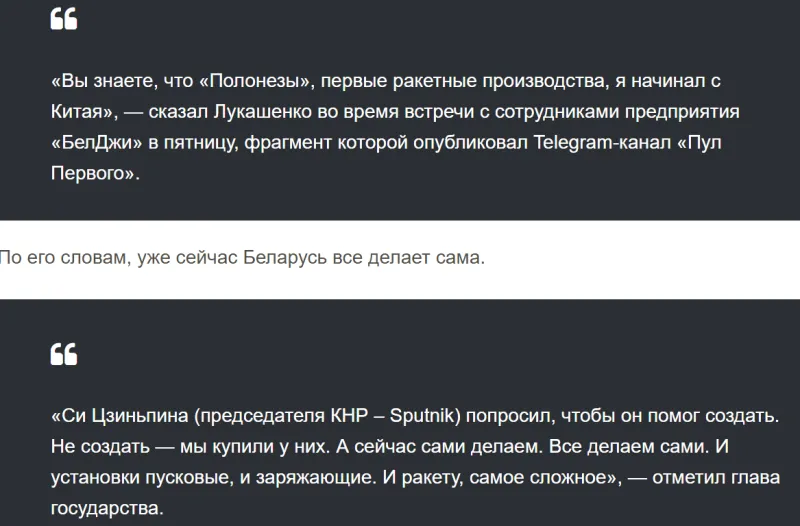Click the word Sputnik in the parenthetical note
The image size is (800, 526).
(x=422, y=416)
